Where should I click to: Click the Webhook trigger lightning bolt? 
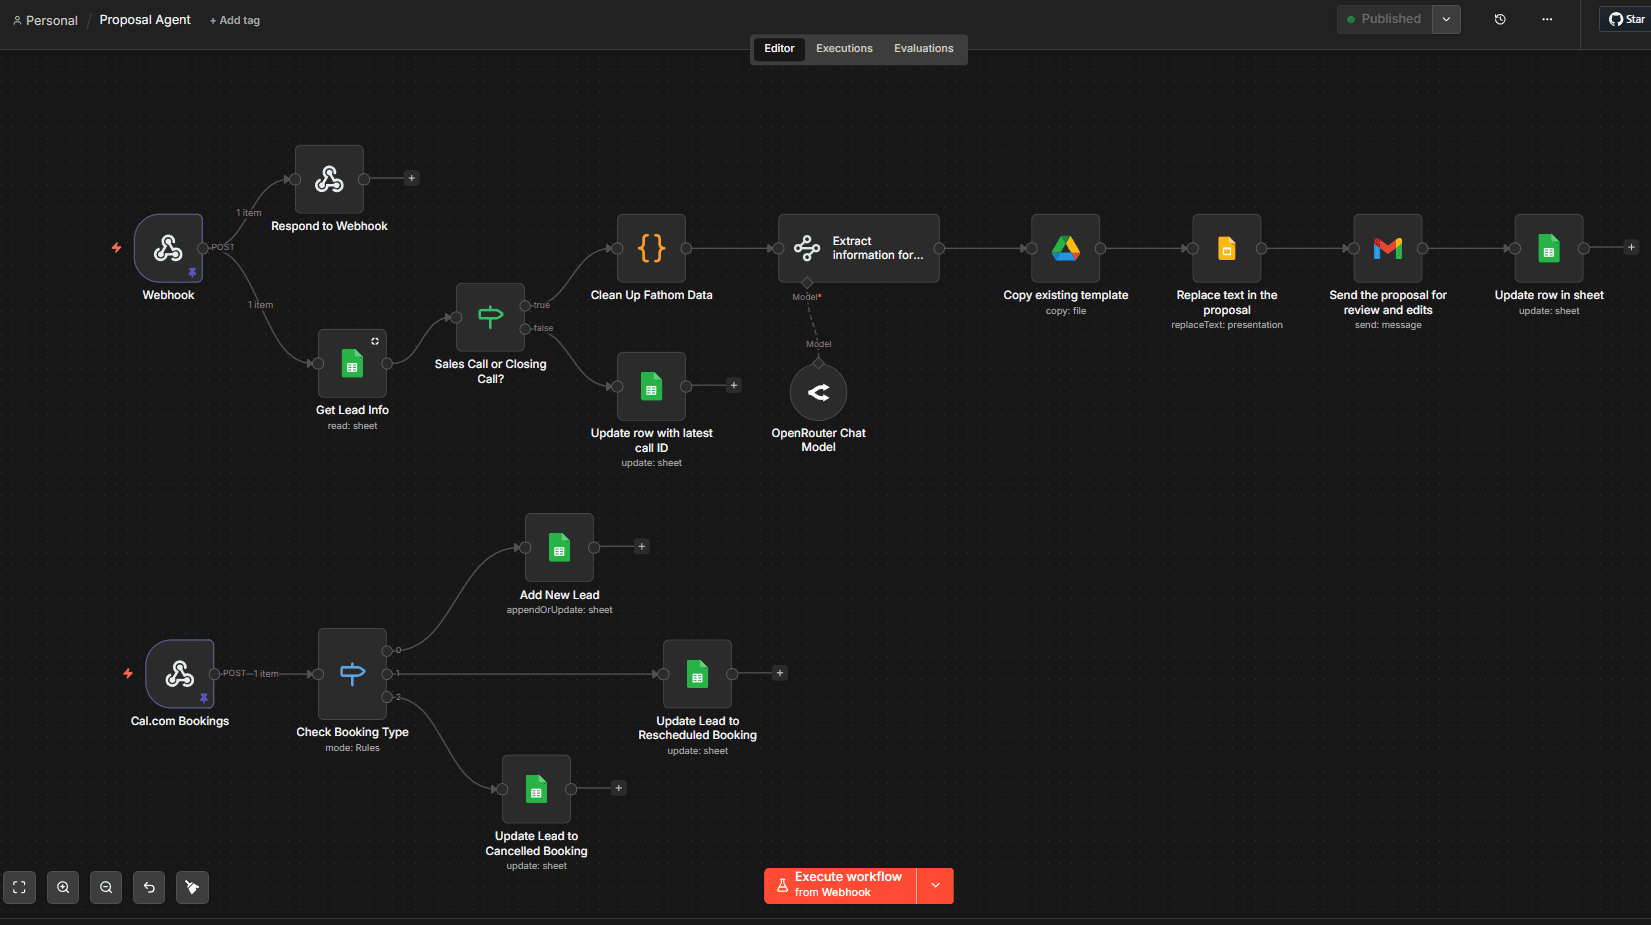click(116, 247)
